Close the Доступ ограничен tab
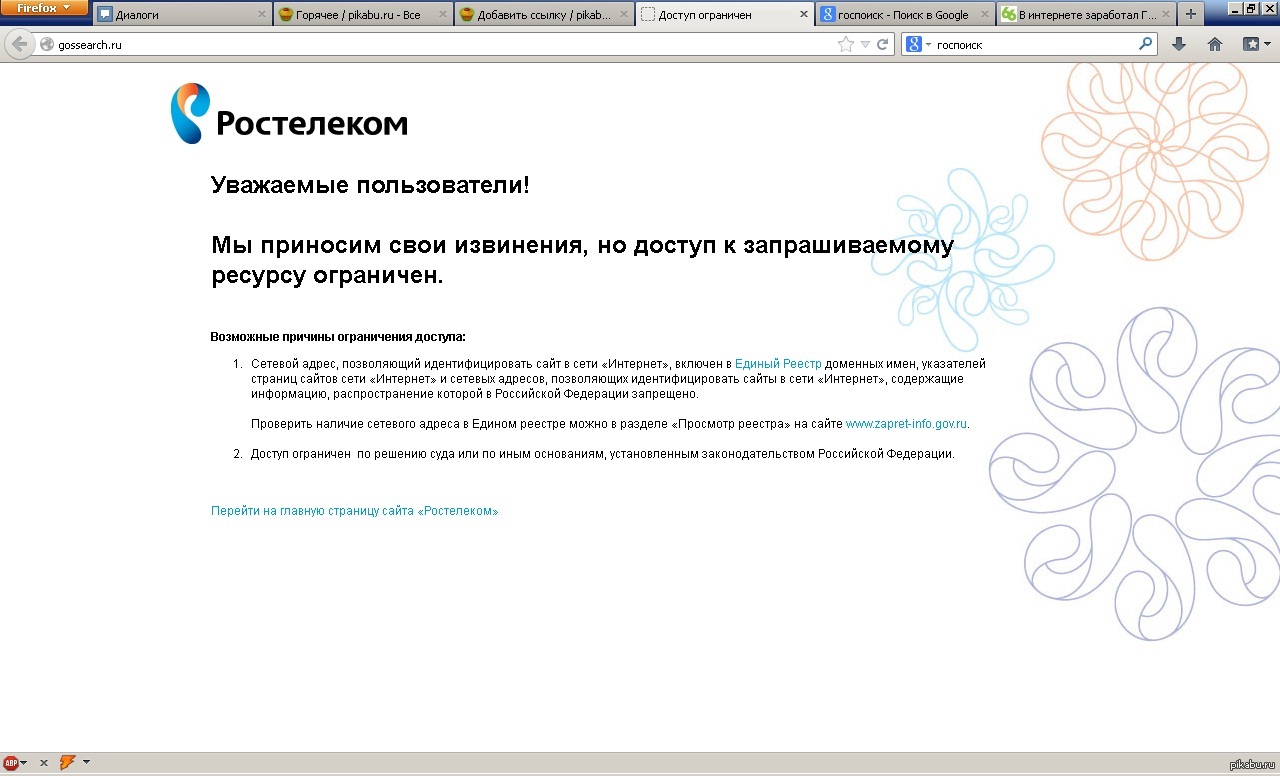The image size is (1280, 776). [x=804, y=15]
